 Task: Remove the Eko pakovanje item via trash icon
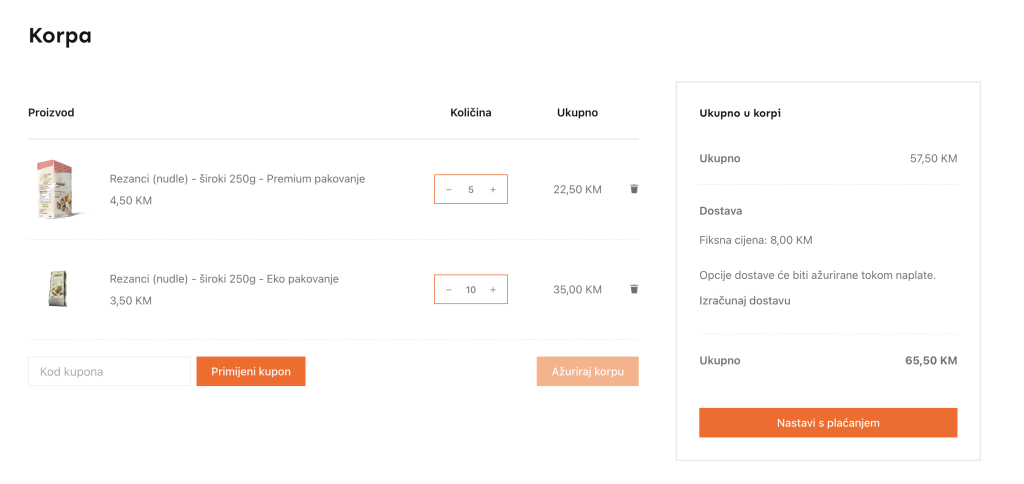pos(633,289)
